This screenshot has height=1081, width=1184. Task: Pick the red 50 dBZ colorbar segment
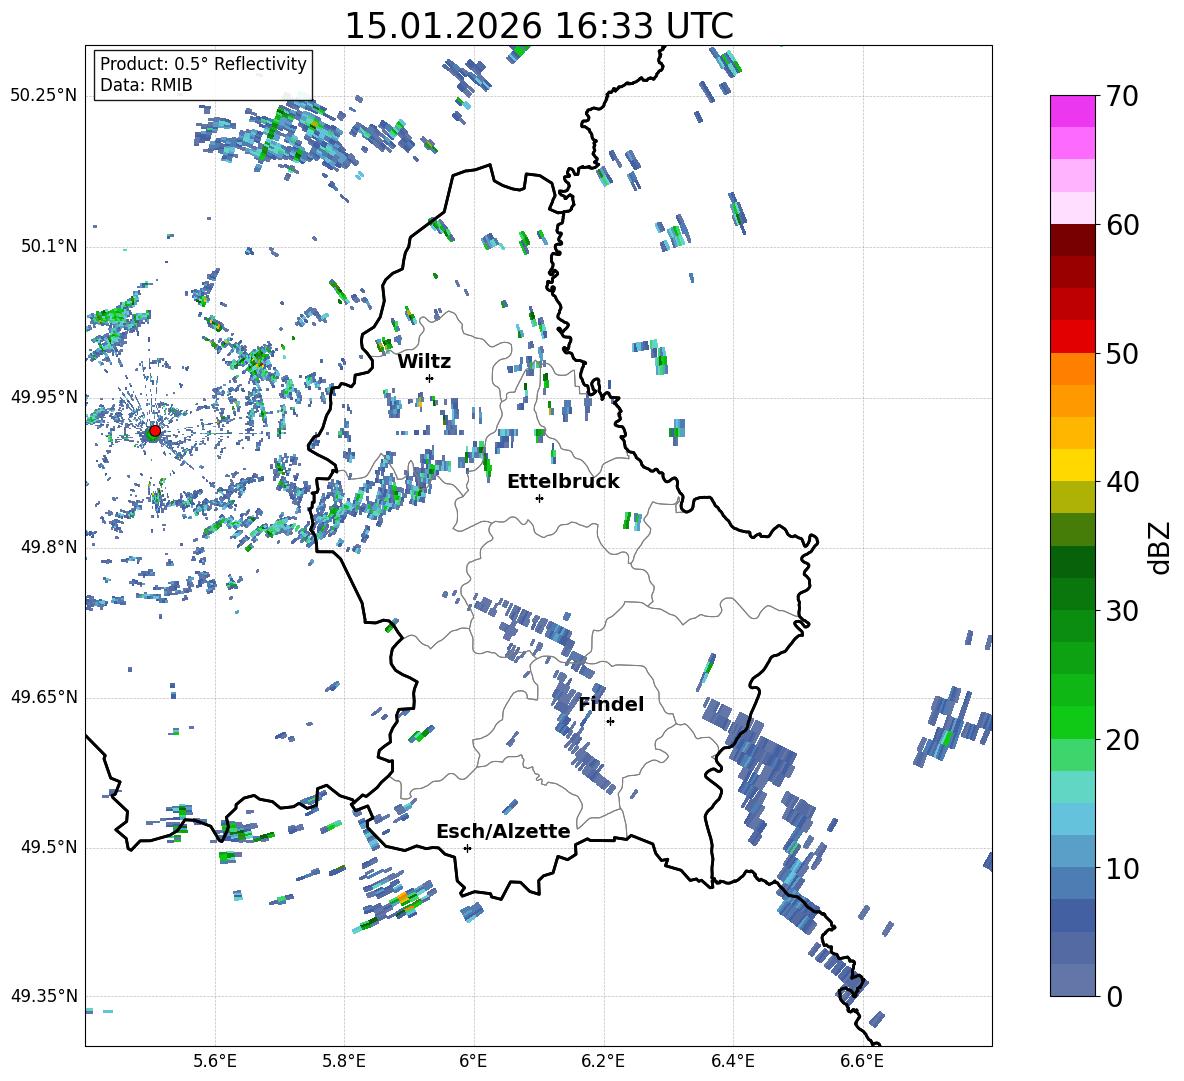[x=1072, y=337]
